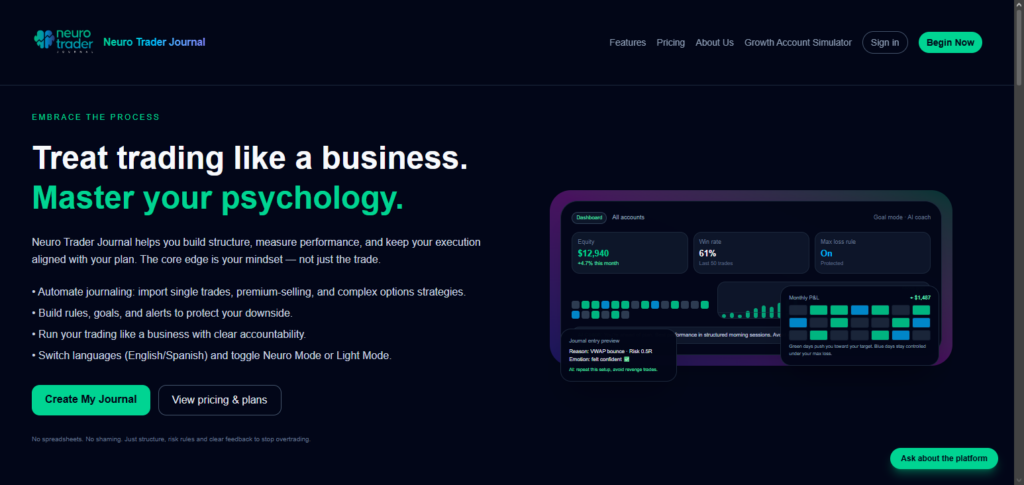1024x485 pixels.
Task: Click the Goal mode · AI coach text
Action: (902, 217)
